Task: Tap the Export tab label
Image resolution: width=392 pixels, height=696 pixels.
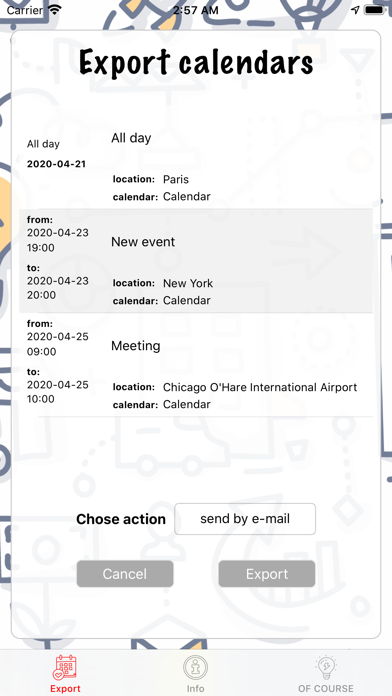Action: 65,689
